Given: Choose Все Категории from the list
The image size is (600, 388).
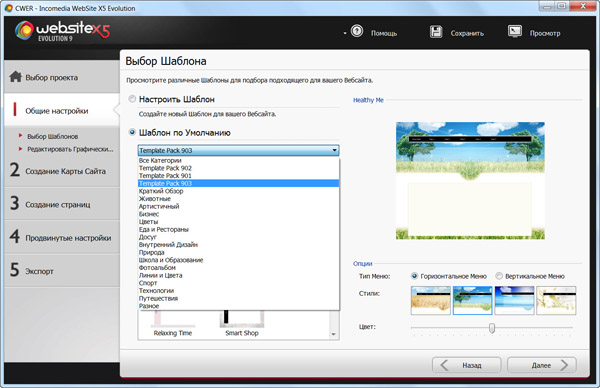Looking at the screenshot, I should tap(238, 160).
